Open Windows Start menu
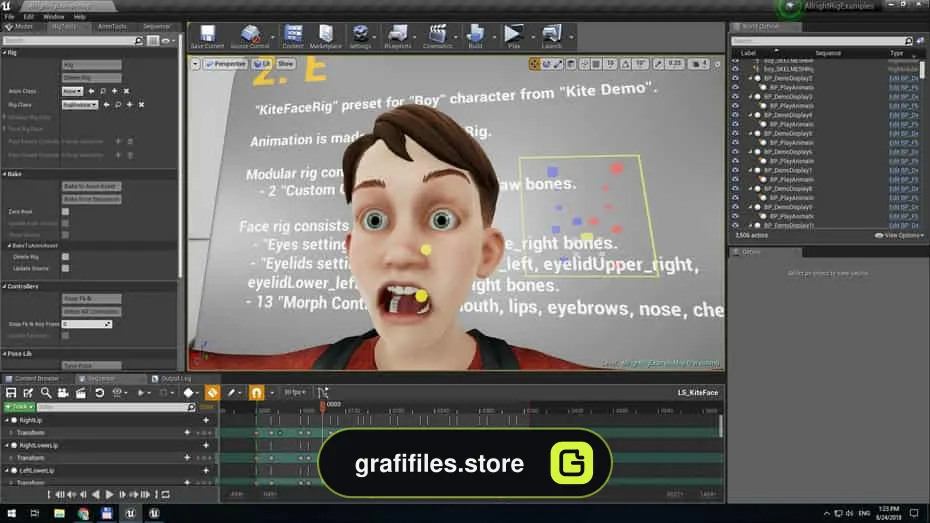 [x=11, y=514]
